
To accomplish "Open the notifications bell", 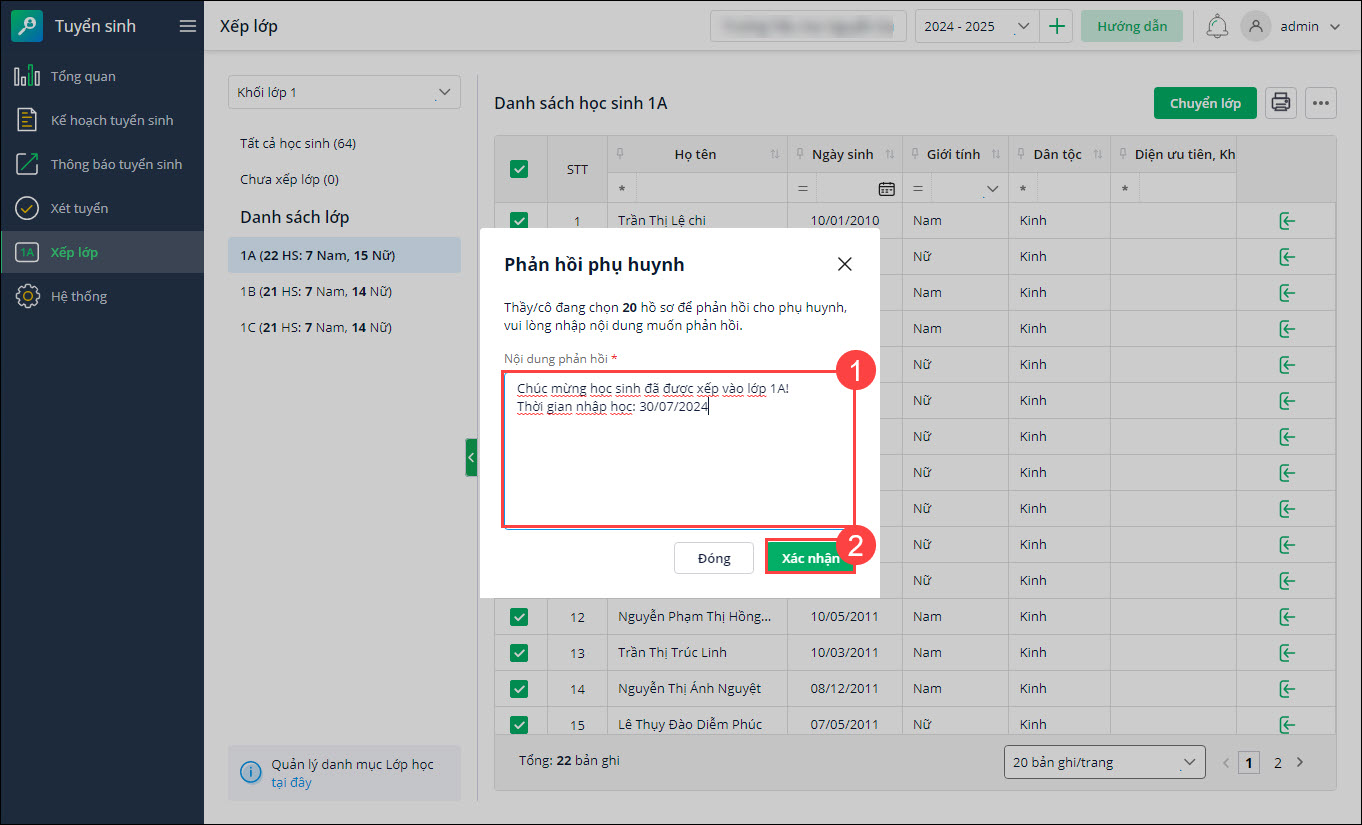I will click(1217, 27).
